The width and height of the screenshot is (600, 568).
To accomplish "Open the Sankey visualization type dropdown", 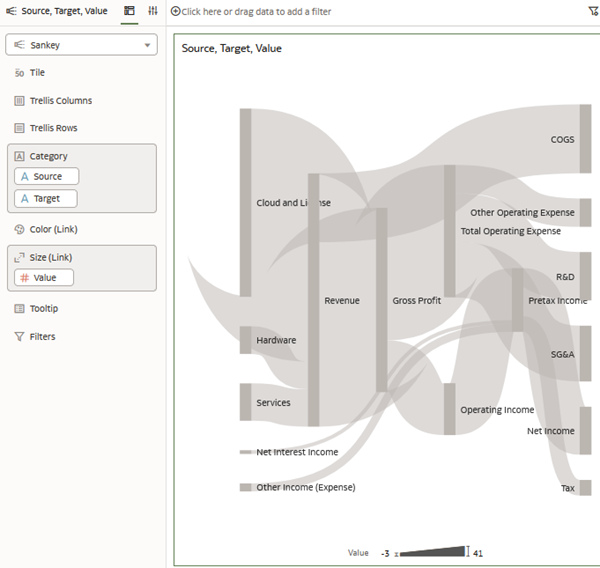I will tap(81, 45).
